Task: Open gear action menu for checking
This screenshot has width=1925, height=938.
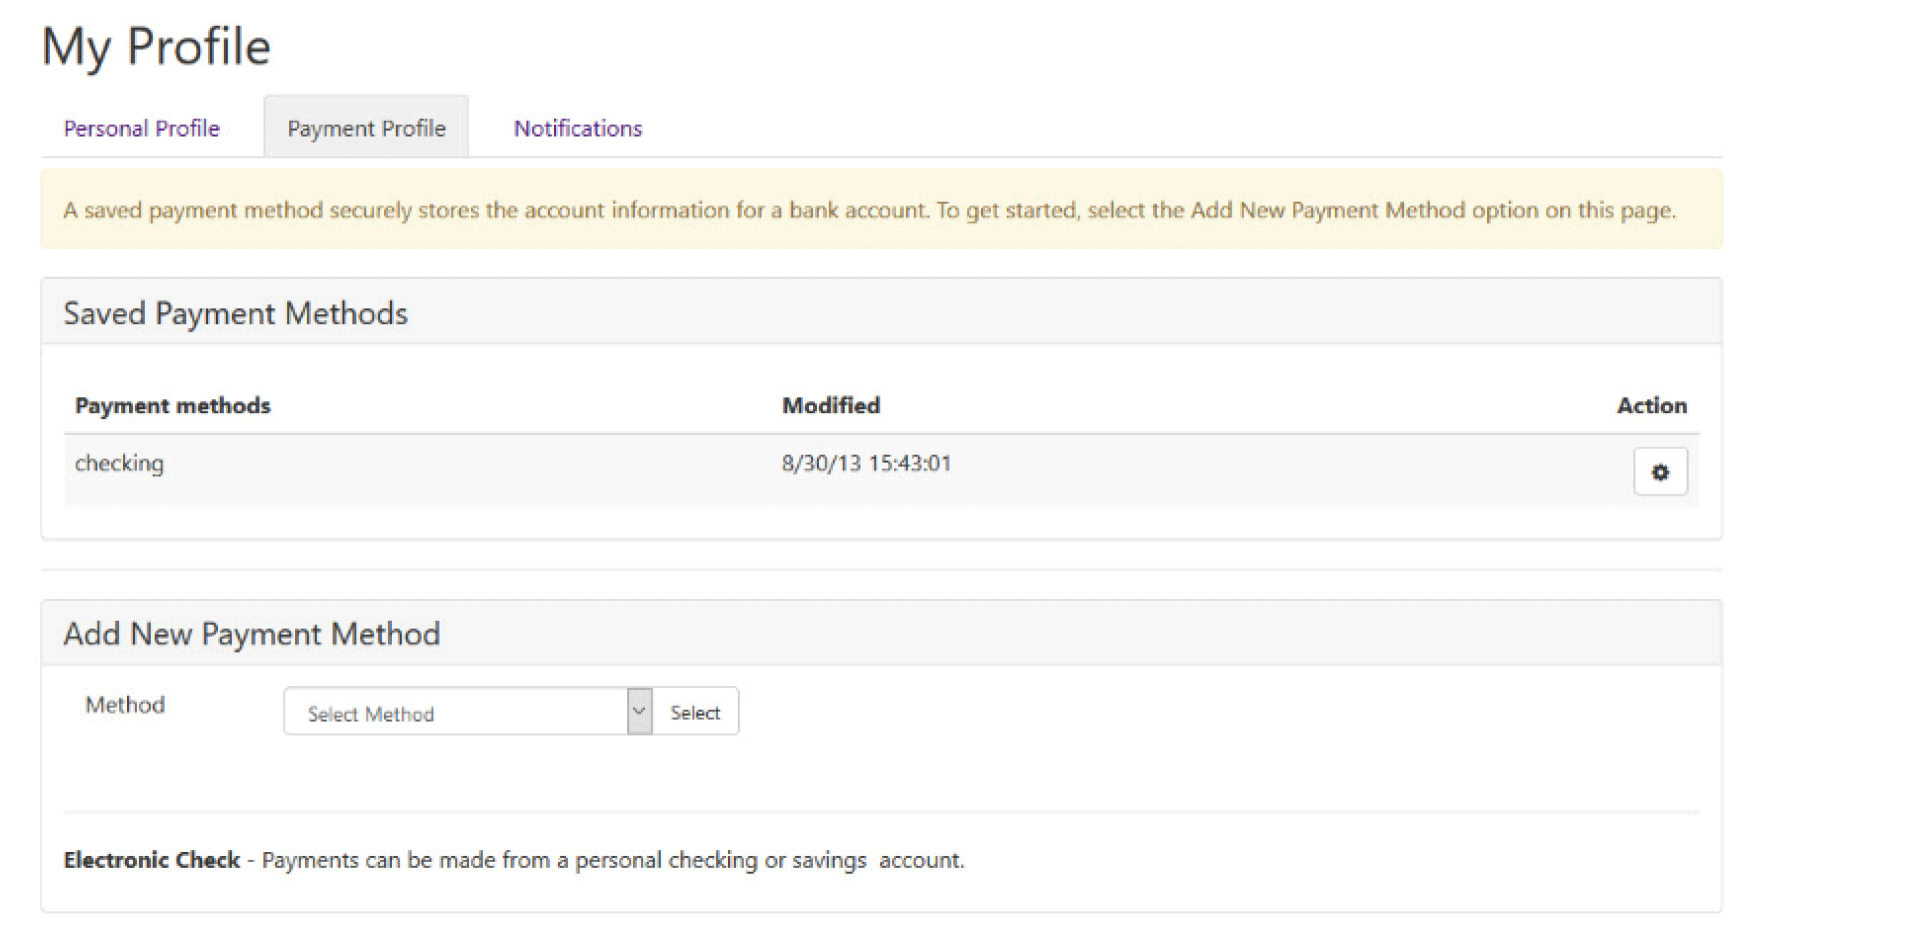Action: click(1660, 472)
